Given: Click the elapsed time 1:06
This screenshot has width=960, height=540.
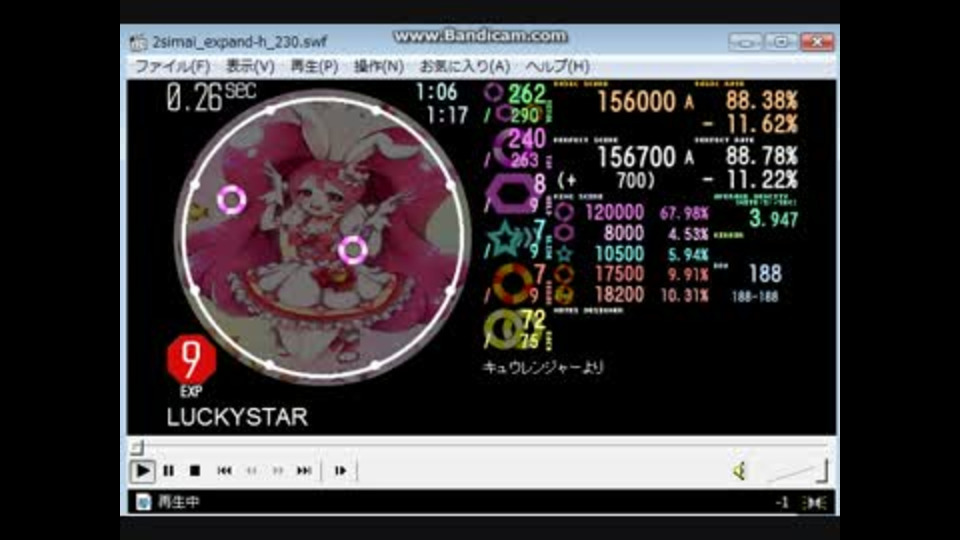Looking at the screenshot, I should (x=436, y=92).
